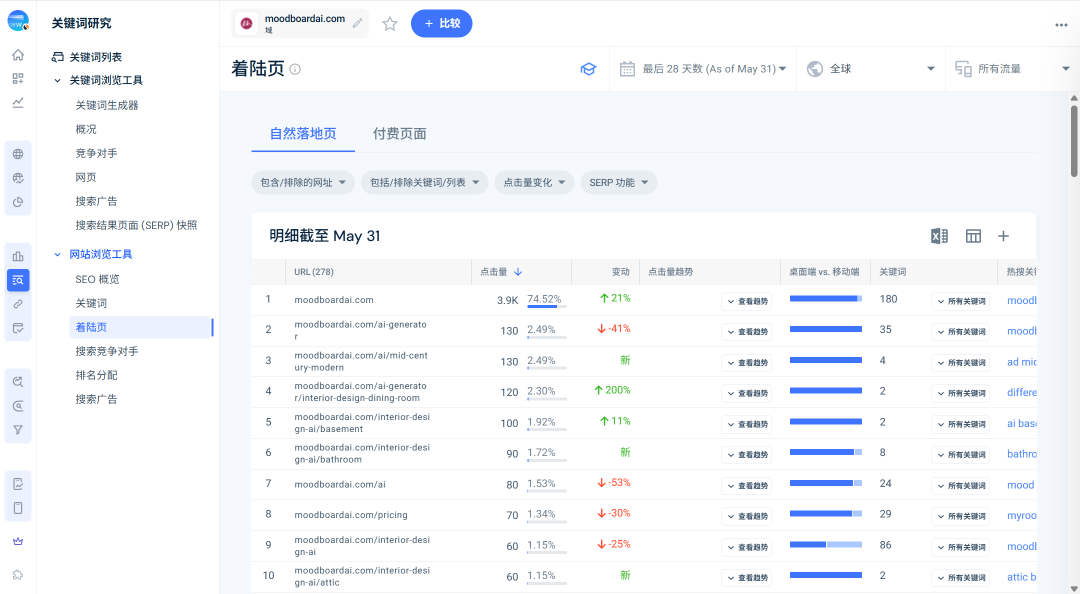
Task: Open the SERP 功能 filter dropdown
Action: 619,183
